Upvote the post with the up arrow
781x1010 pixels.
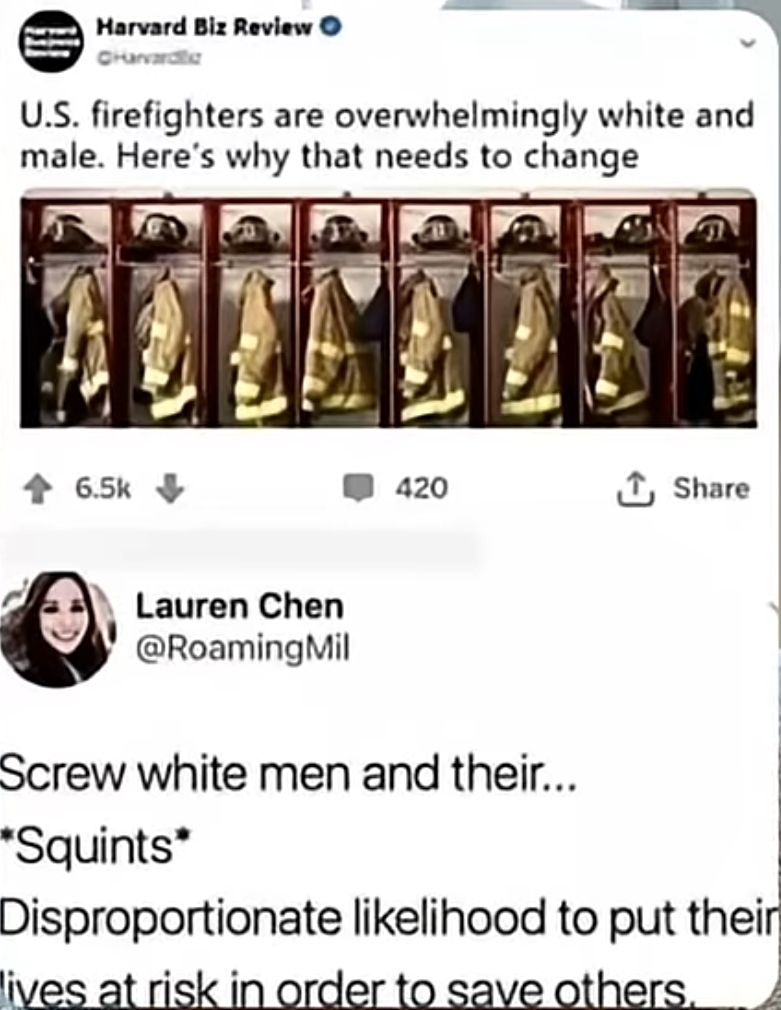click(x=38, y=489)
